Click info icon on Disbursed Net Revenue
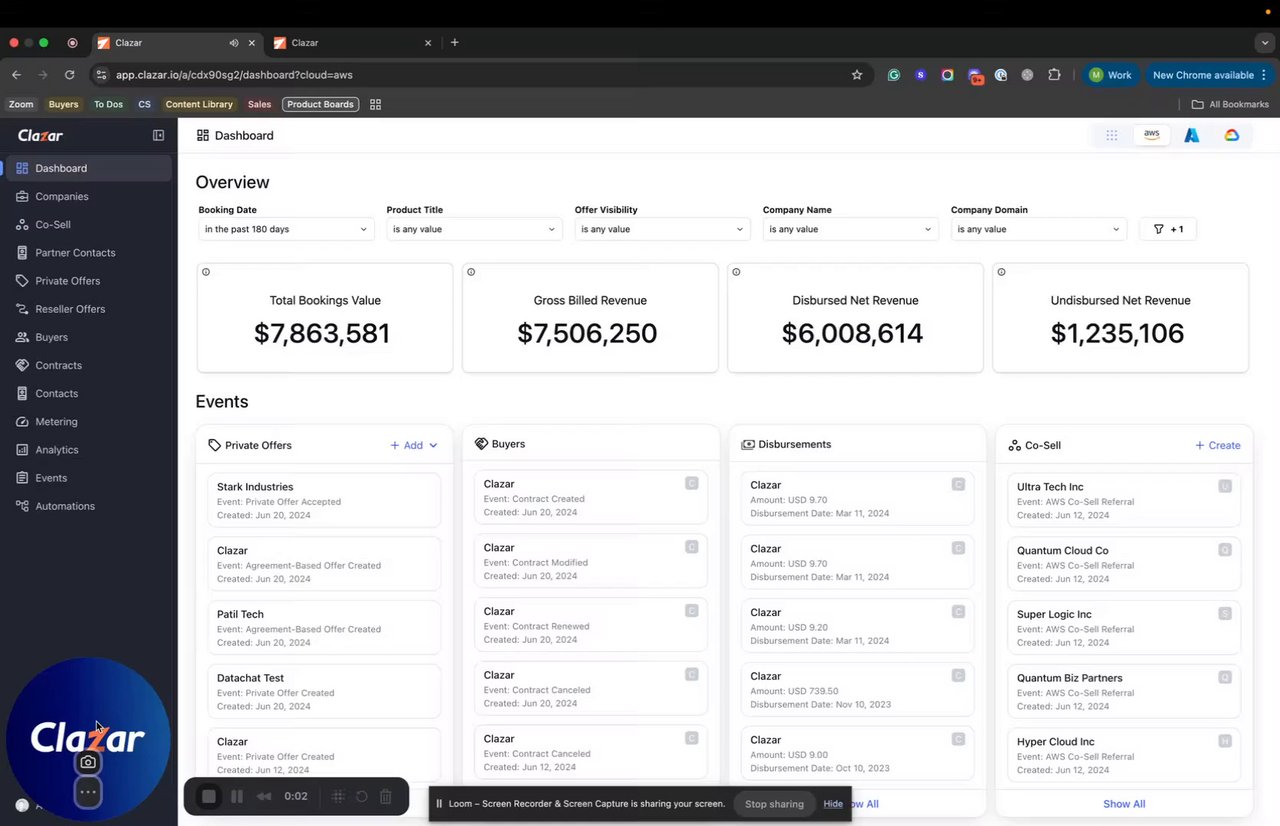 (x=736, y=272)
